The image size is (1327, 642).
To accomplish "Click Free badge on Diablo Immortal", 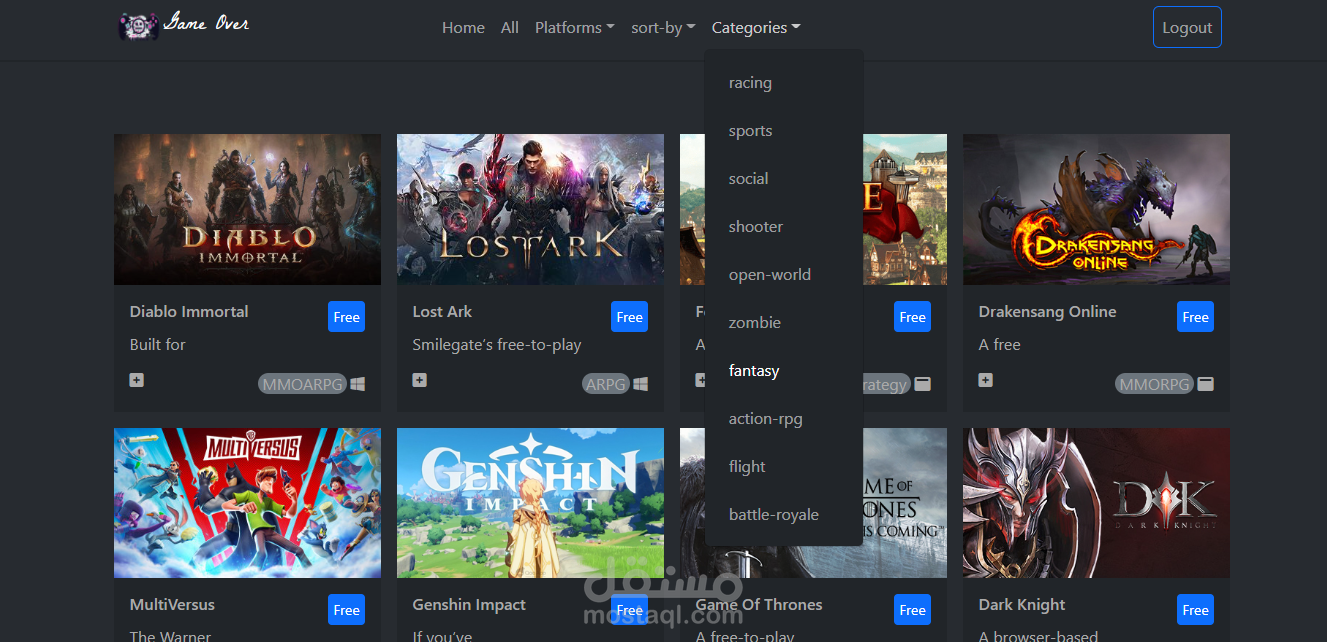I will [346, 317].
